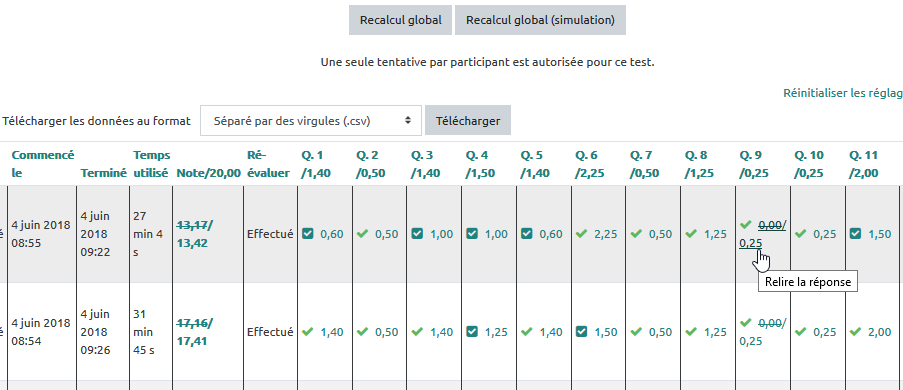Click first row Q. 4 checkbox-style grade icon
903x390 pixels.
[472, 233]
